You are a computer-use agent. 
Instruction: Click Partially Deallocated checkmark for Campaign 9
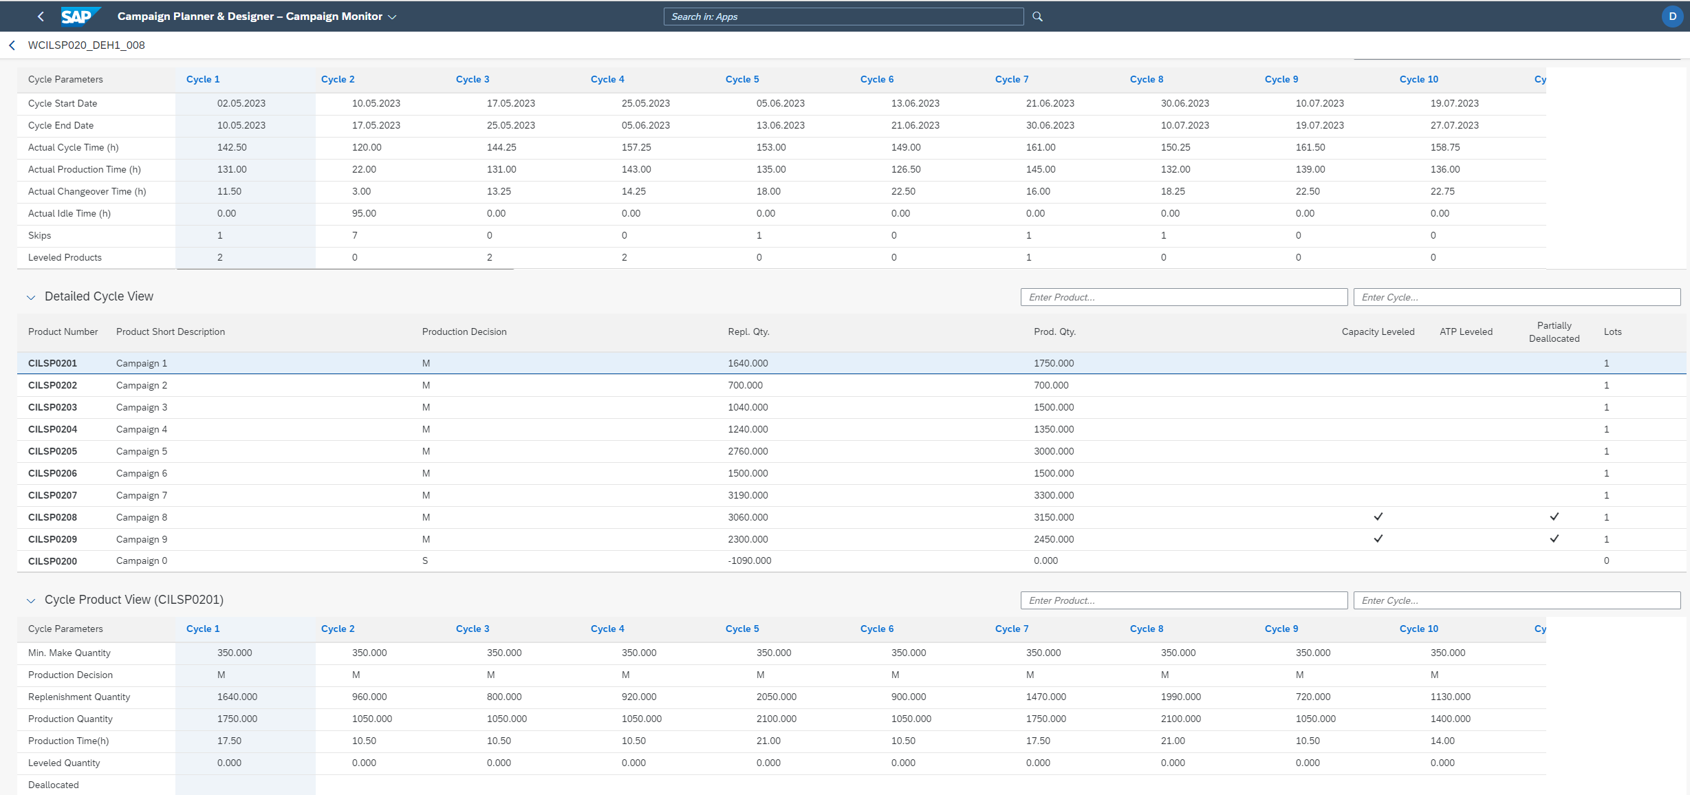pos(1554,539)
